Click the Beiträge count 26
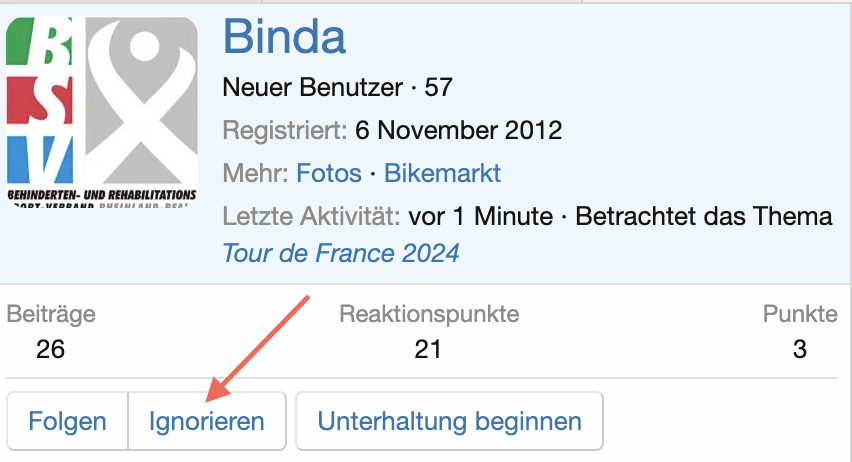This screenshot has width=852, height=462. click(50, 349)
